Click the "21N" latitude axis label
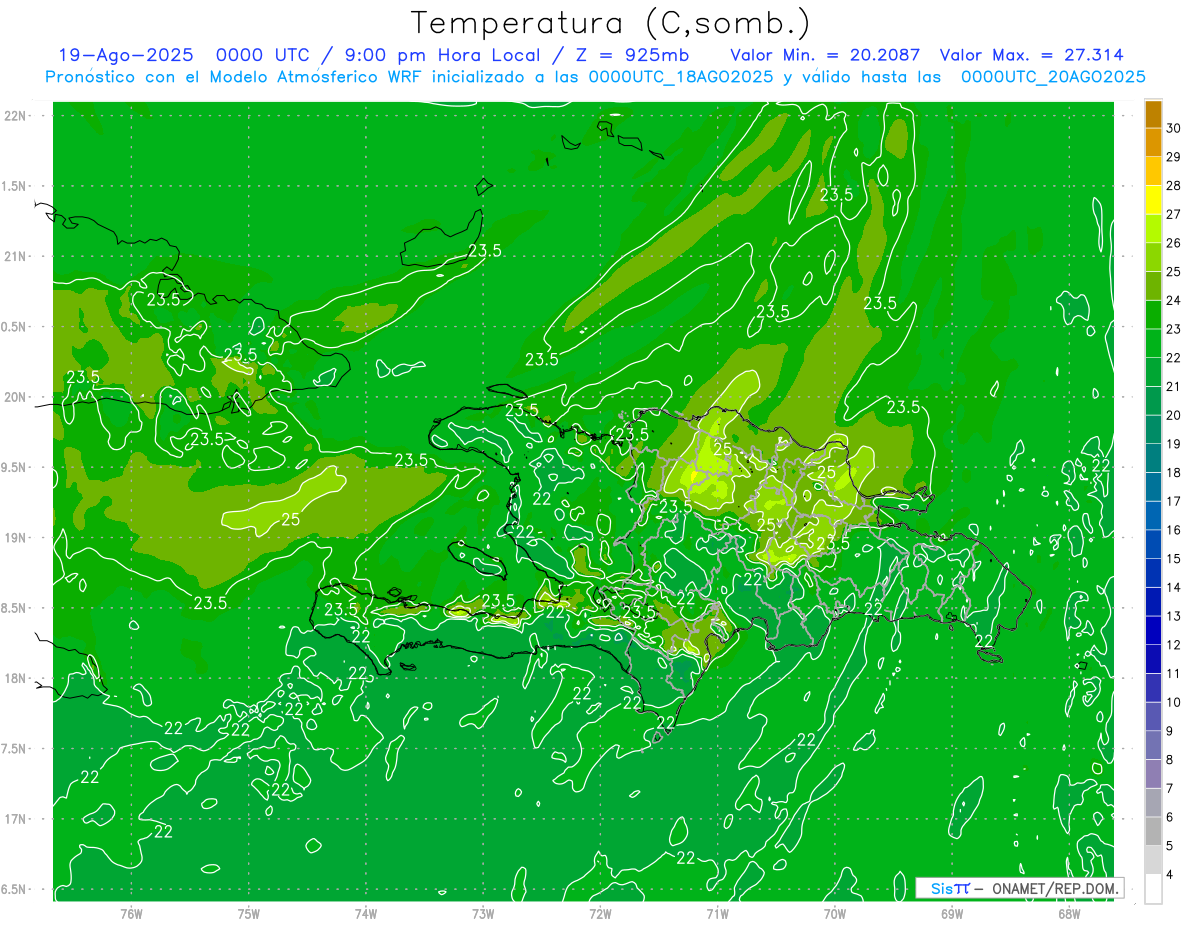 tap(16, 256)
